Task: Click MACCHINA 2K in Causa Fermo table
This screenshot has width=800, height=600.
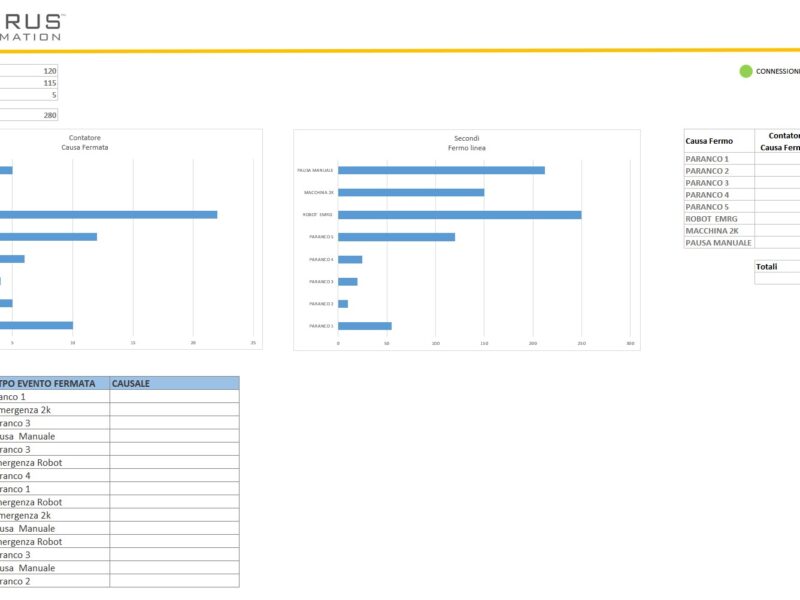Action: click(x=719, y=231)
